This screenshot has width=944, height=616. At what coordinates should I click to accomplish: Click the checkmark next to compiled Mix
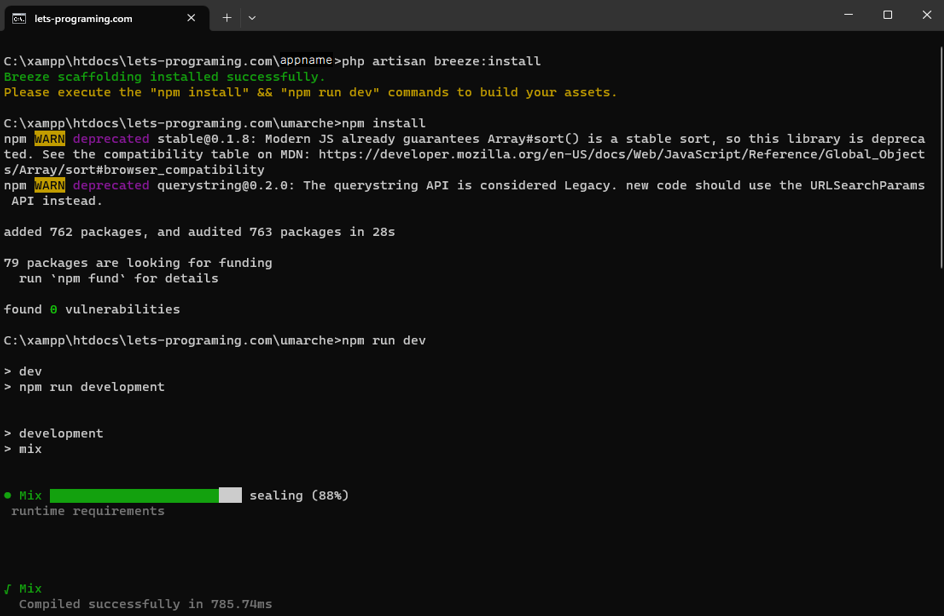coord(8,589)
